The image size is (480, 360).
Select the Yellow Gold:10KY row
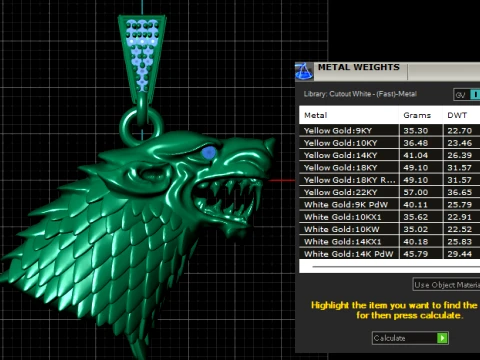390,143
